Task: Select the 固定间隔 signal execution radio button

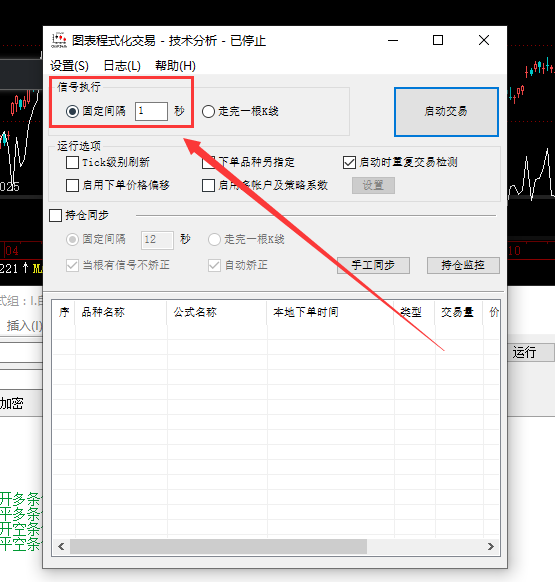Action: click(x=72, y=111)
